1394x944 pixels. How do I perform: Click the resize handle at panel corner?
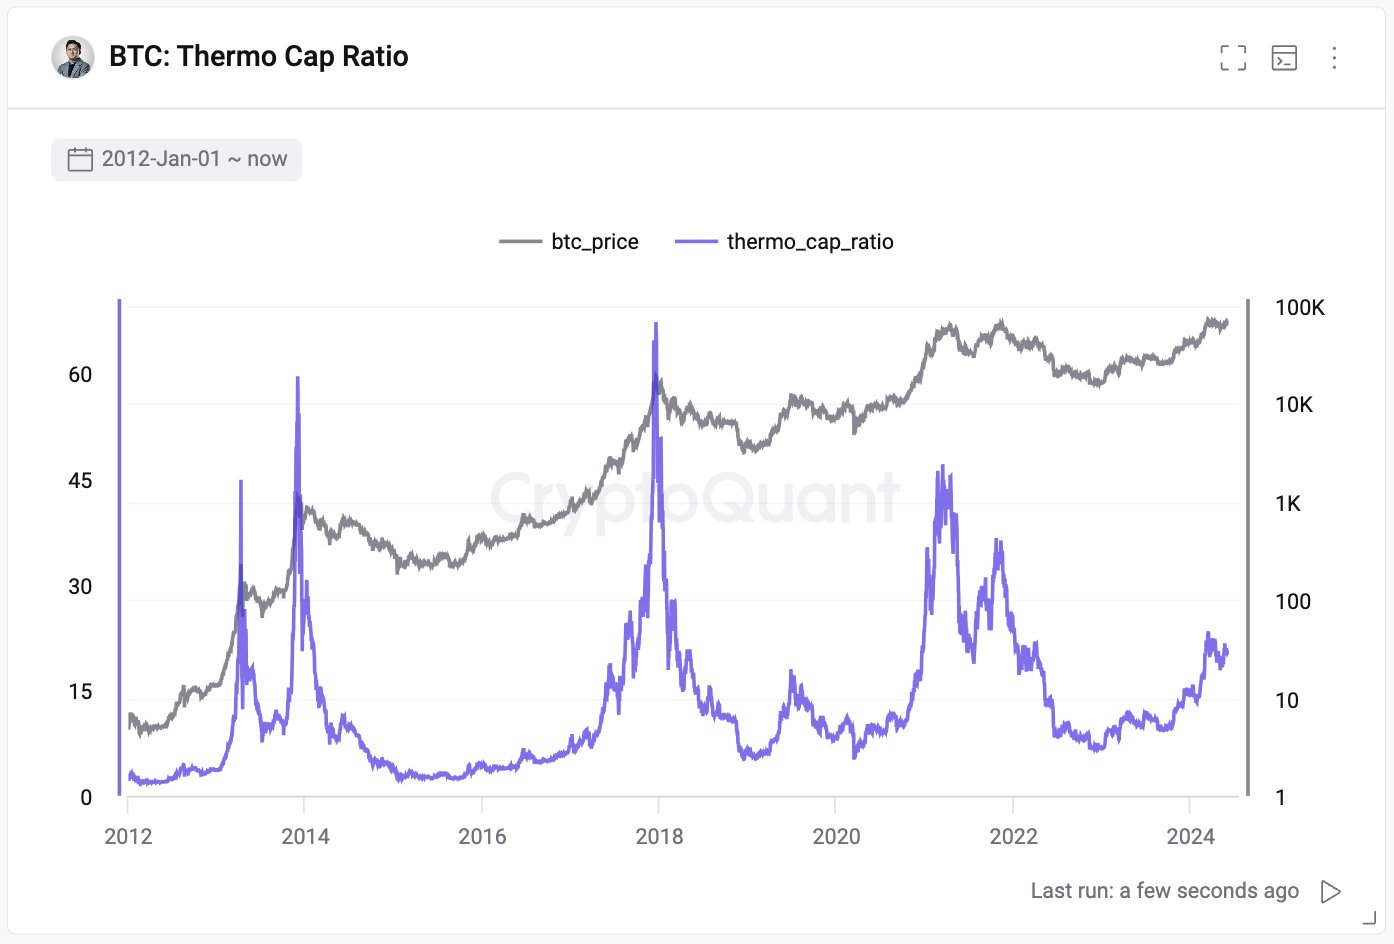1369,917
